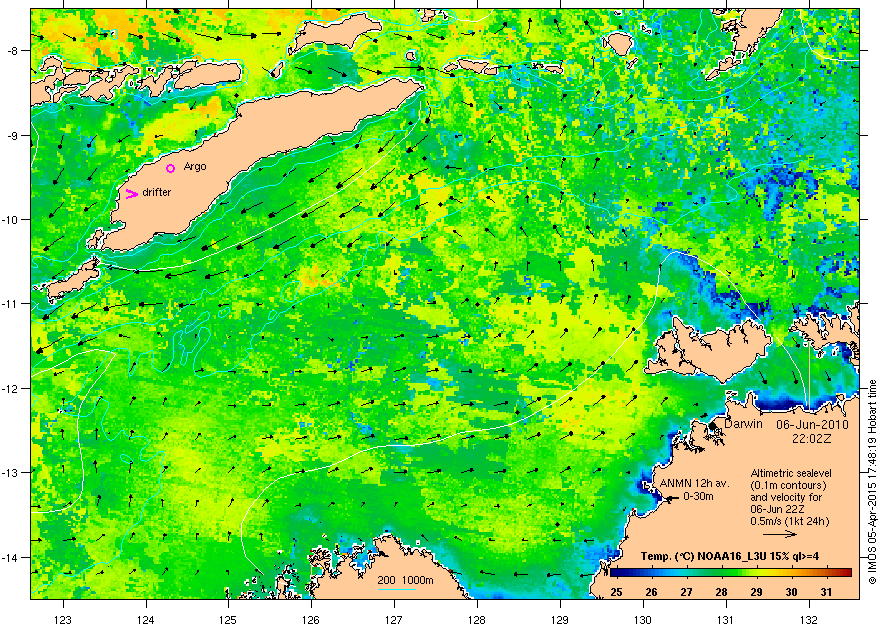Click the '0.5m/s (1kt 24h)' scale text
Image resolution: width=880 pixels, height=630 pixels.
pos(790,522)
